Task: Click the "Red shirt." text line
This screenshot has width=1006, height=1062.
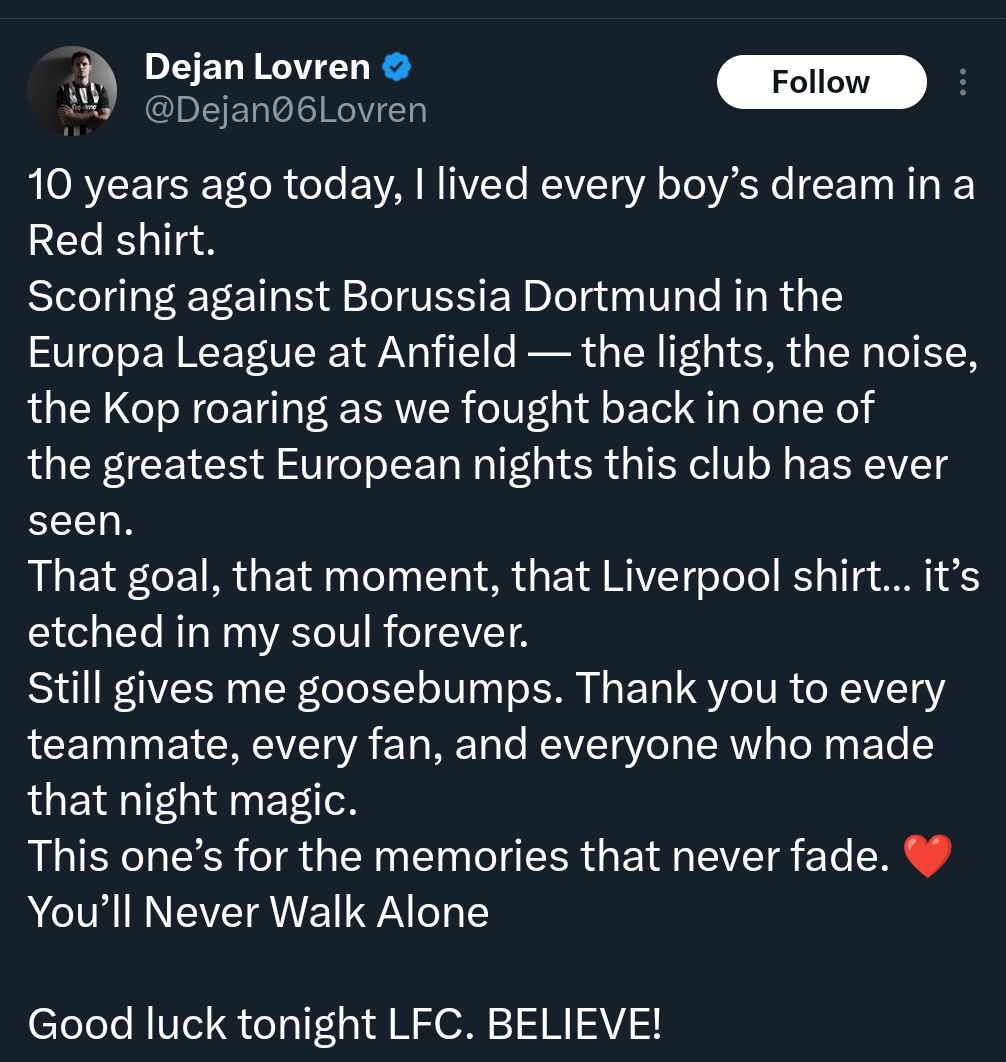Action: pos(122,241)
